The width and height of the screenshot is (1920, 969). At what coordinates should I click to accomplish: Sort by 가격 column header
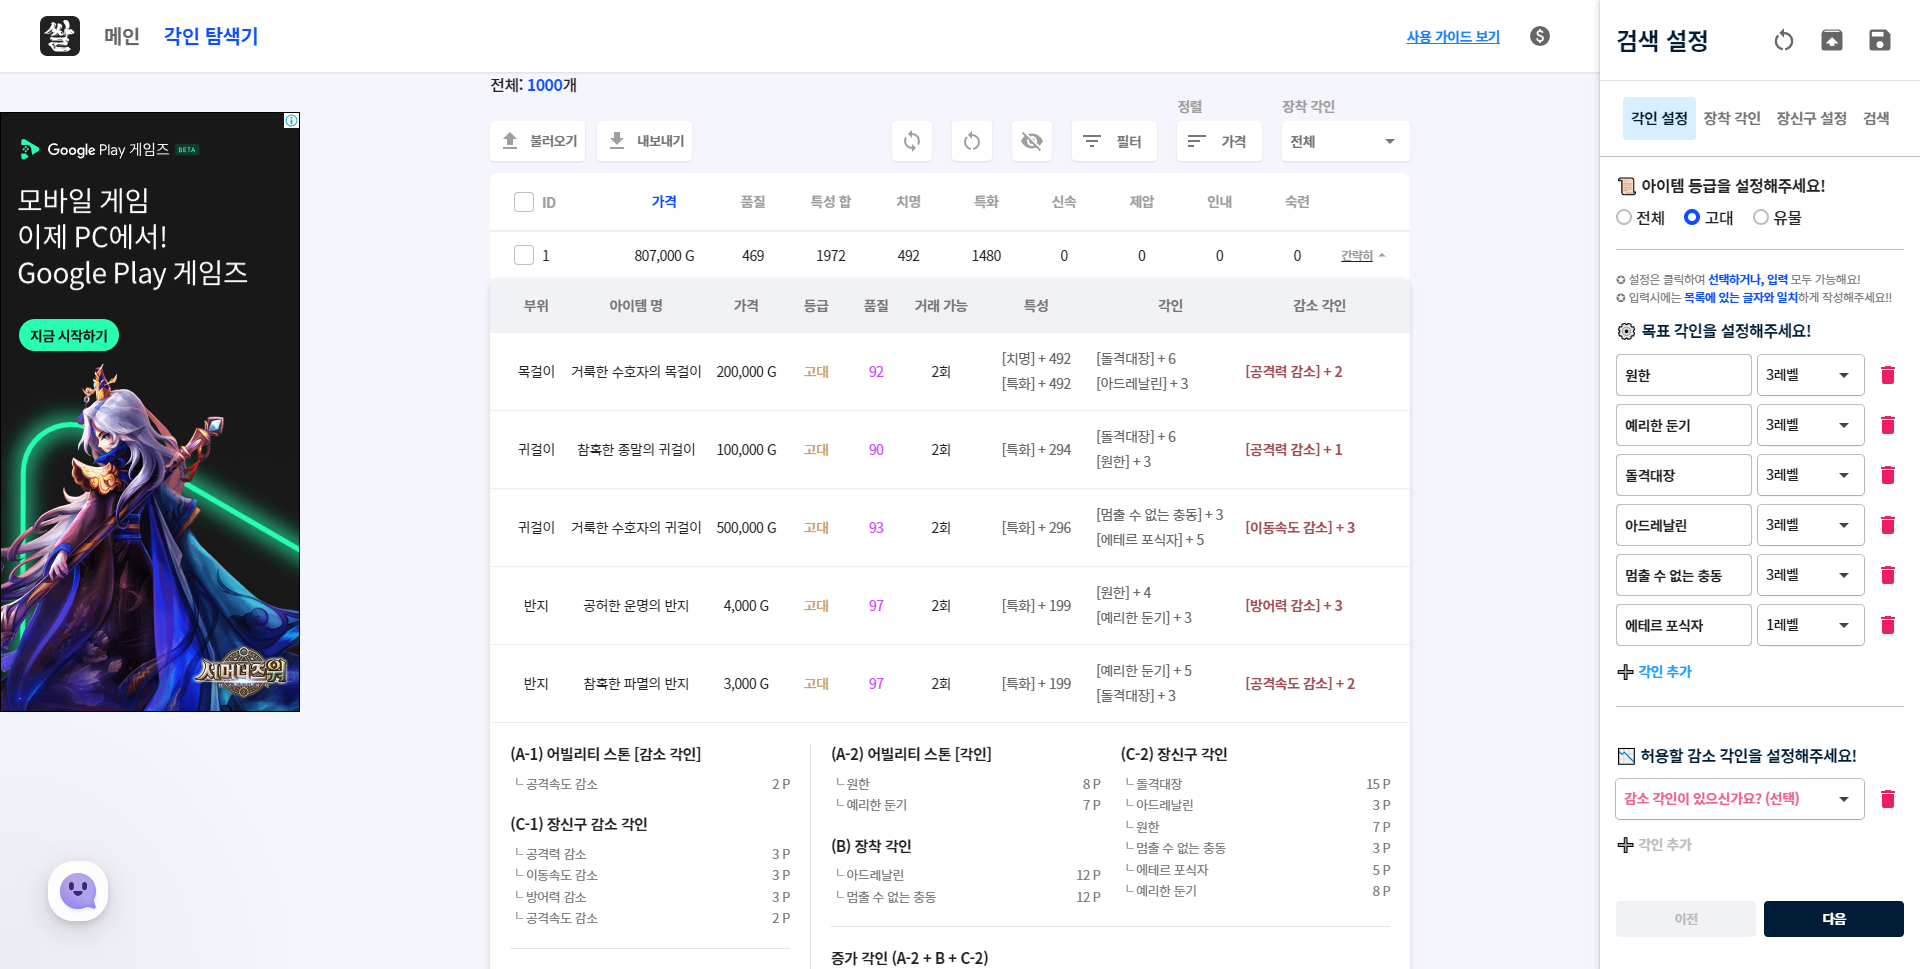(664, 202)
